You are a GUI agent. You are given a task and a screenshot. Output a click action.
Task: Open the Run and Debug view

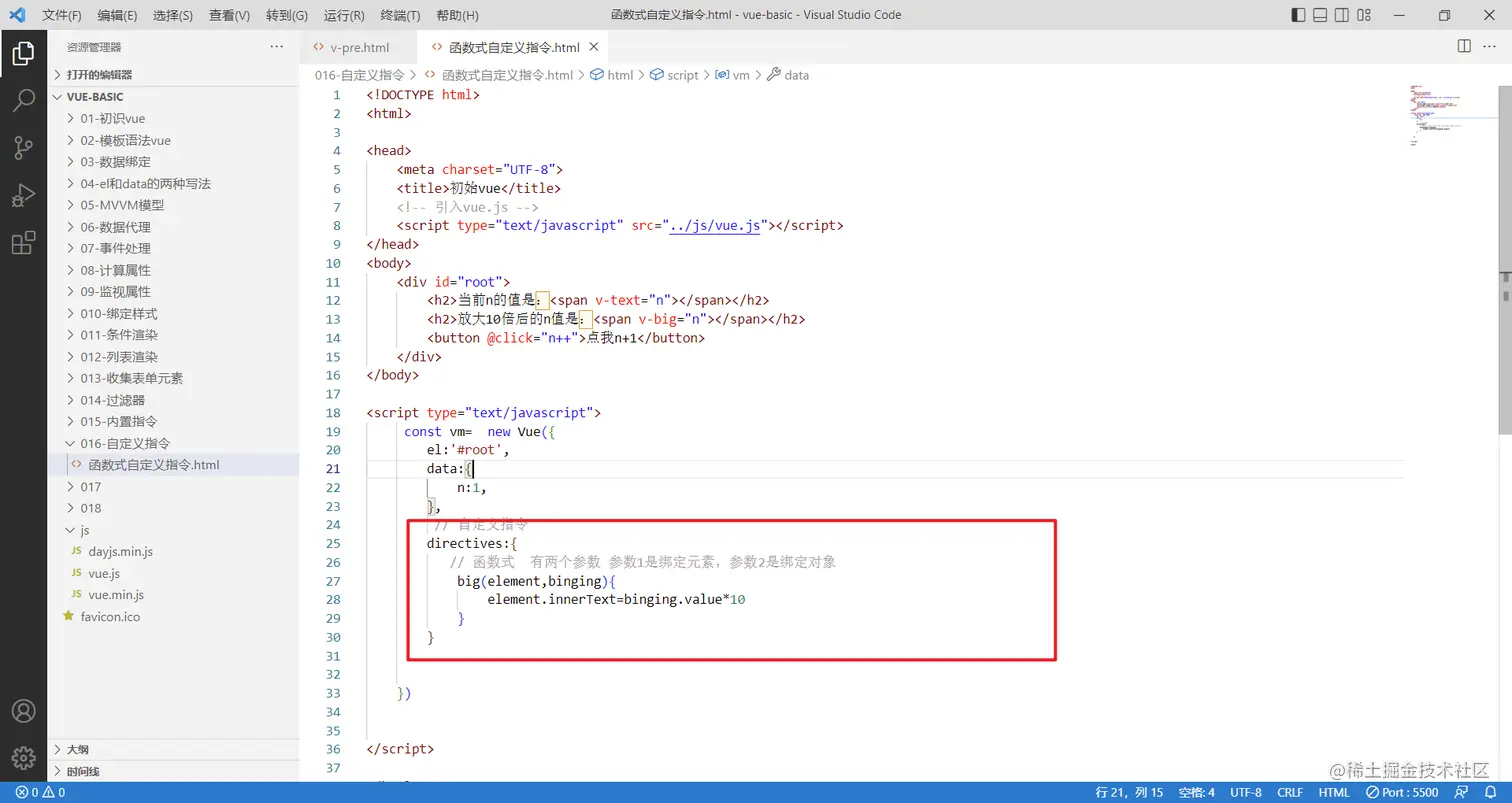(23, 195)
